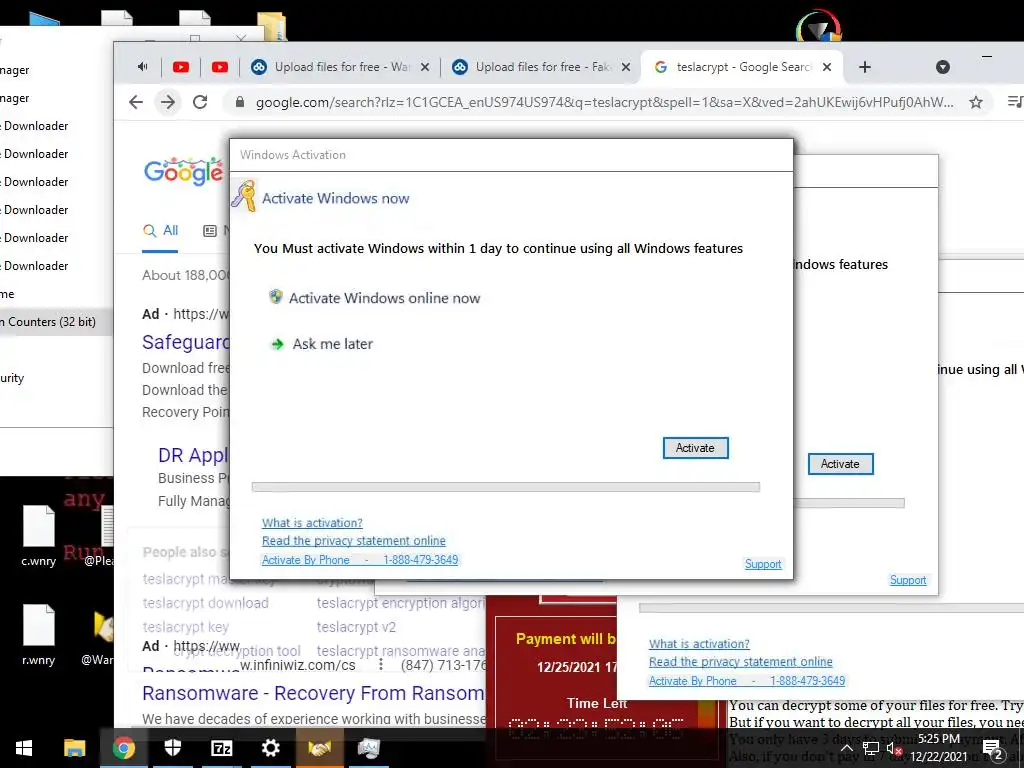Open a new Chrome tab
Screen dimensions: 1024x768
point(865,67)
